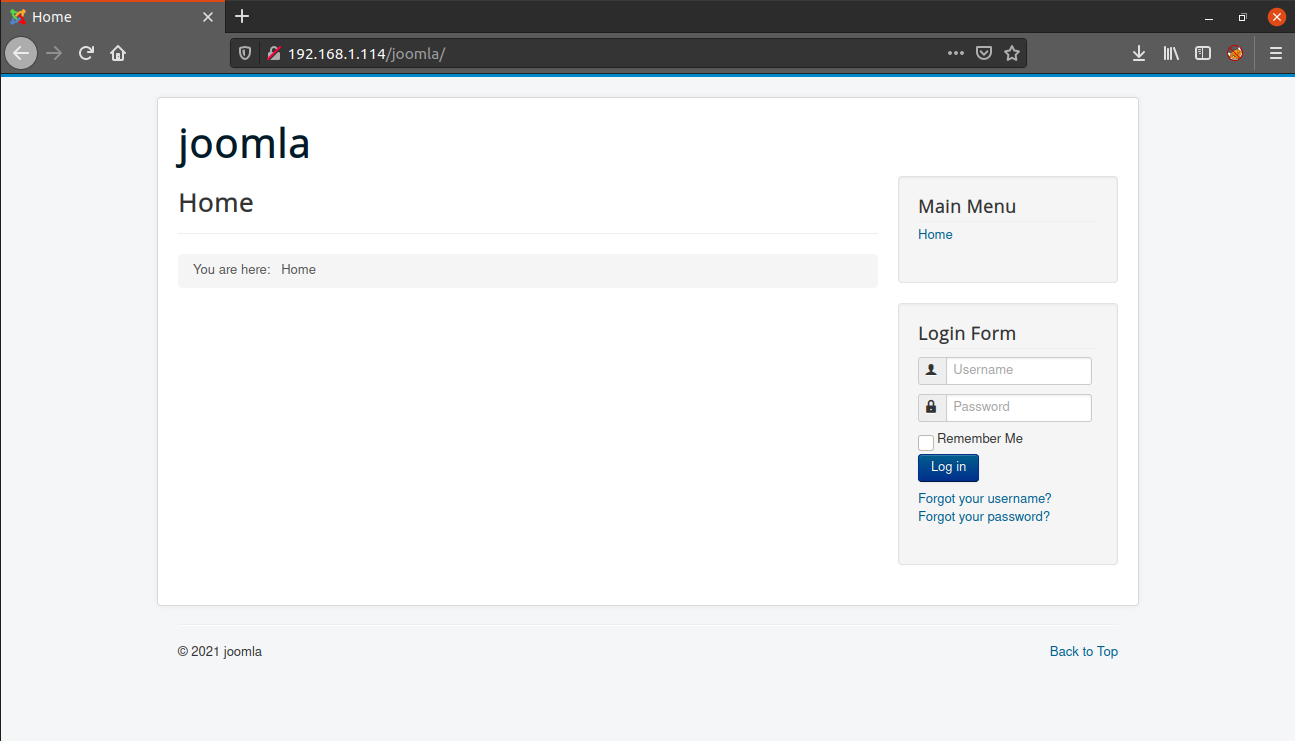The height and width of the screenshot is (741, 1295).
Task: Click the extension icon next to sidebar button
Action: (1235, 53)
